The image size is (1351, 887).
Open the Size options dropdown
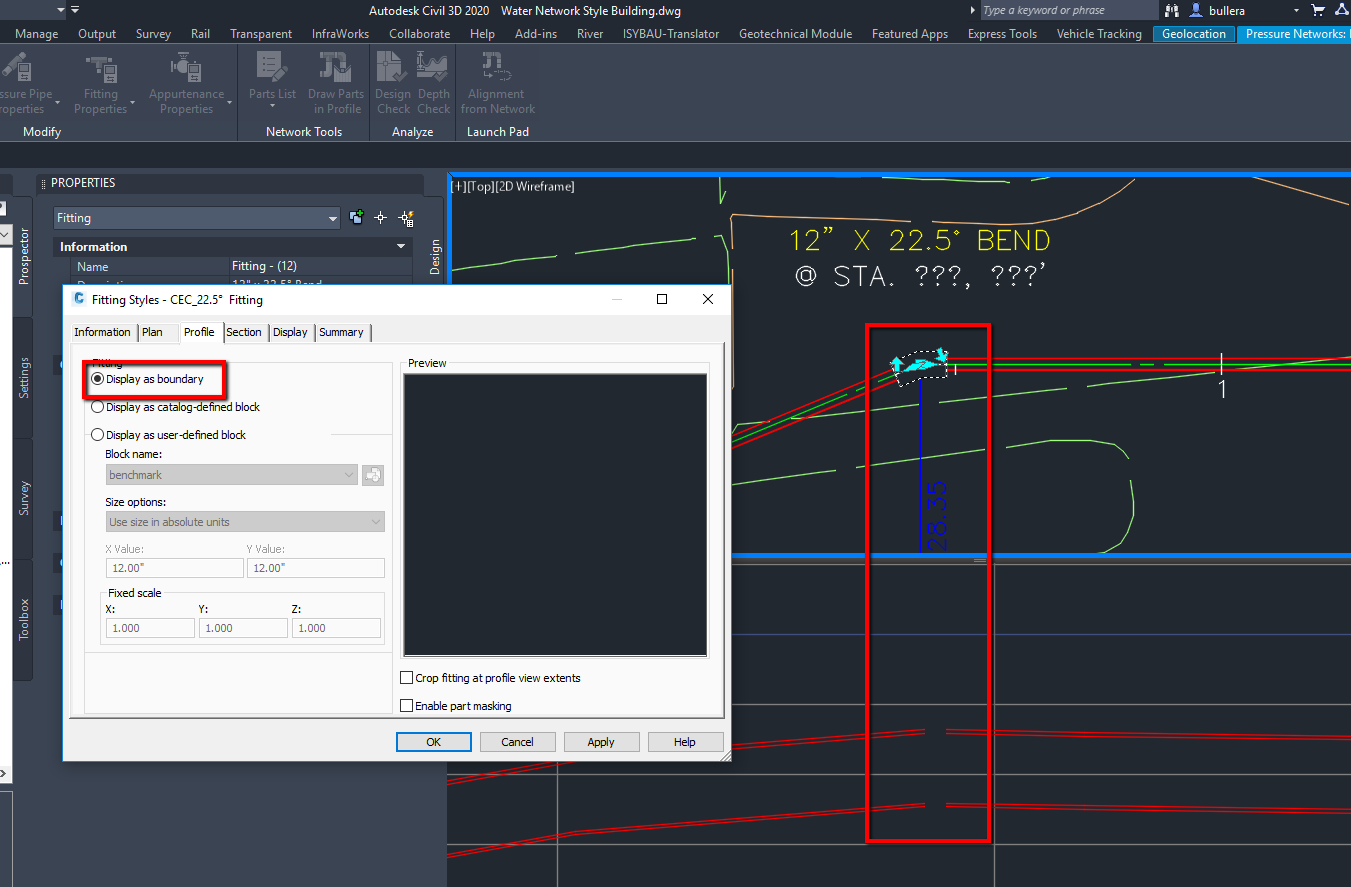[x=245, y=522]
